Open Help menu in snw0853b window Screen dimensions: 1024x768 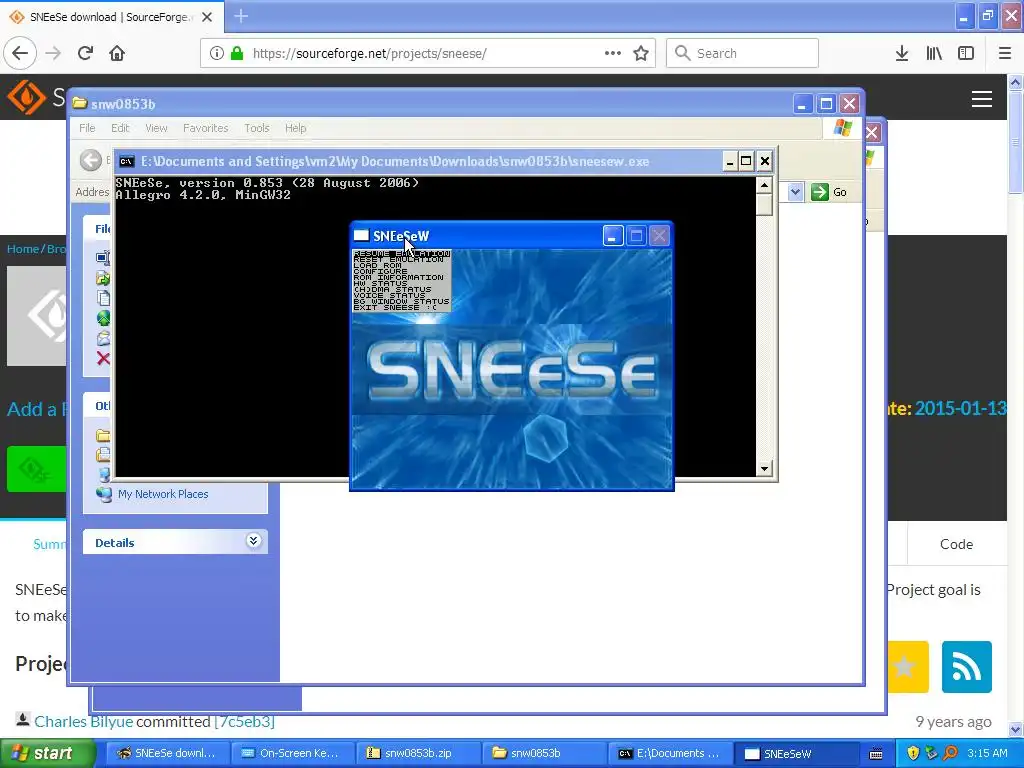(x=295, y=128)
